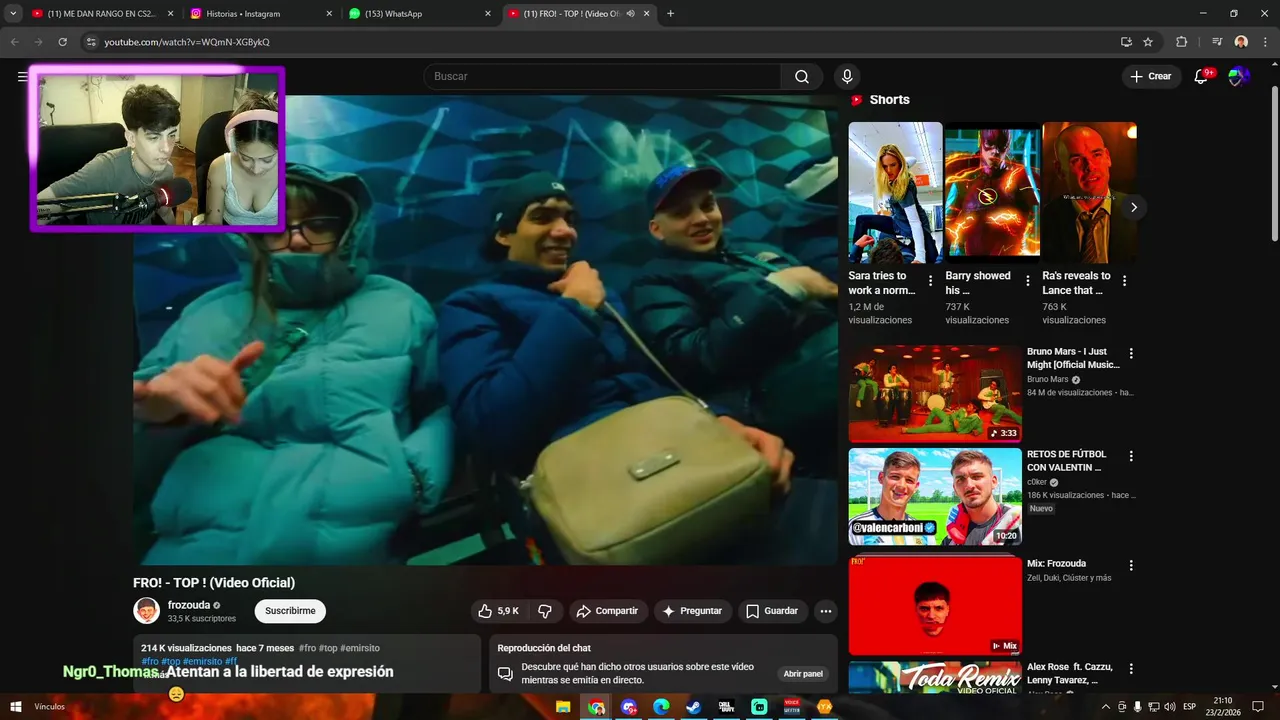
Task: Open the YouTube account avatar menu
Action: tap(1238, 77)
